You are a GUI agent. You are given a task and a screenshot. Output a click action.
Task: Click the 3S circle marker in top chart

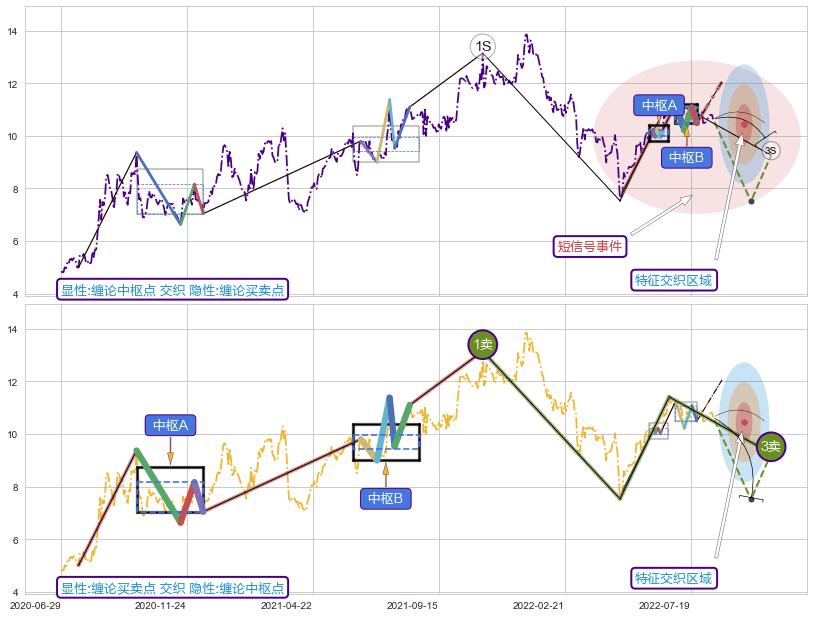tap(770, 150)
